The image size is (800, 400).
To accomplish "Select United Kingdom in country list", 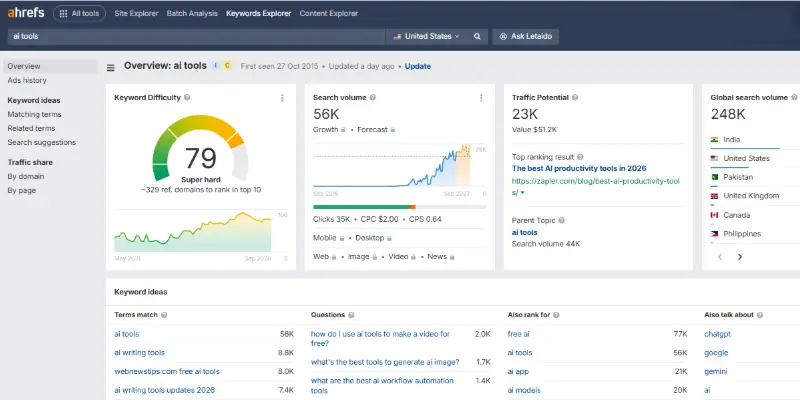I will tap(751, 196).
